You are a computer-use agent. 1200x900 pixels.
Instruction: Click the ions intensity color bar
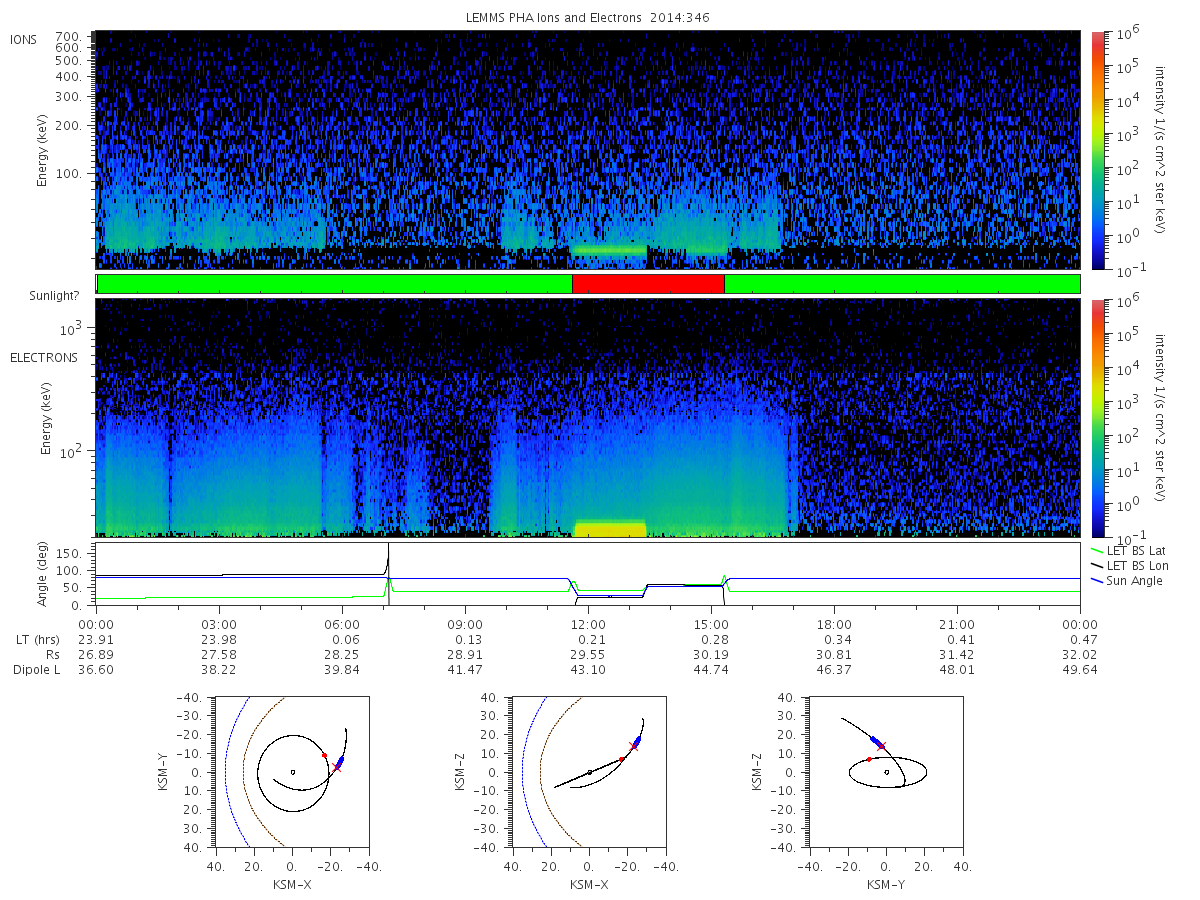(1097, 150)
